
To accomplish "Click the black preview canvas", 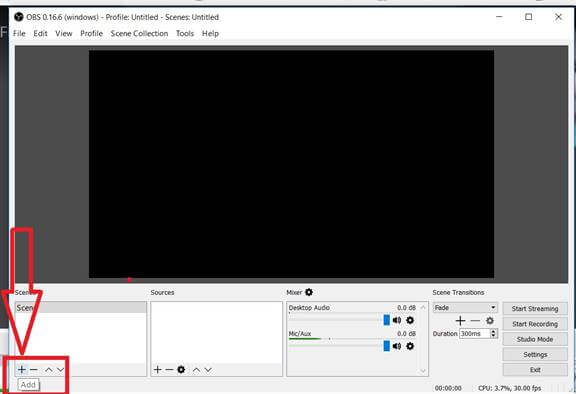I will 291,164.
